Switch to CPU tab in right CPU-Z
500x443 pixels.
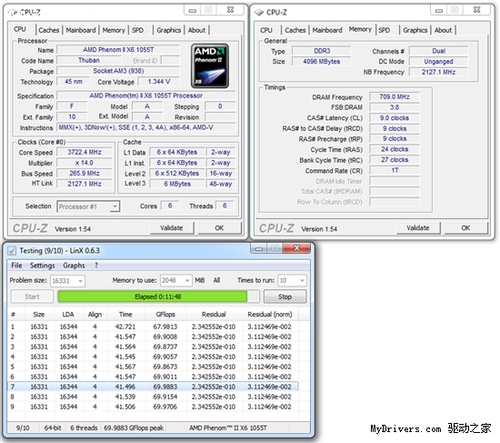(x=266, y=30)
